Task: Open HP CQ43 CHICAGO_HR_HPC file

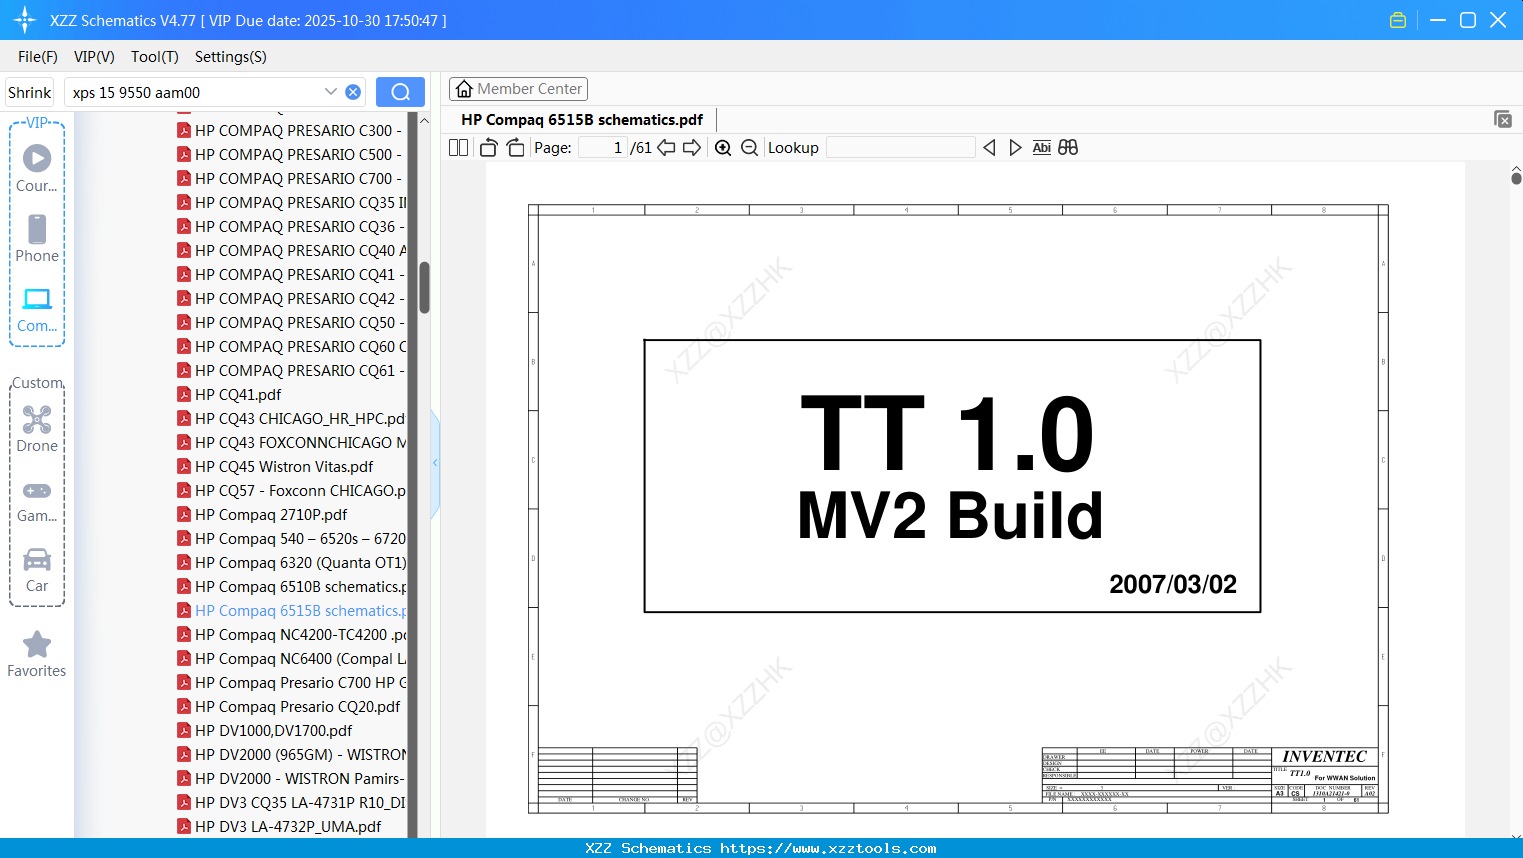Action: point(291,418)
